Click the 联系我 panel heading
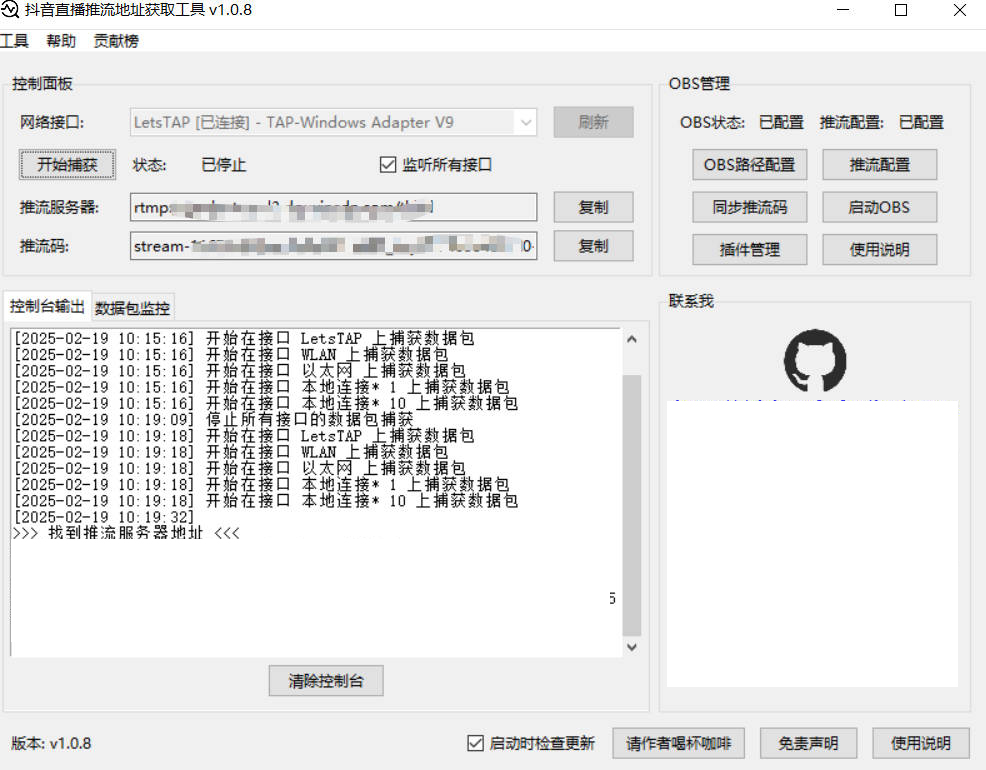 [691, 301]
